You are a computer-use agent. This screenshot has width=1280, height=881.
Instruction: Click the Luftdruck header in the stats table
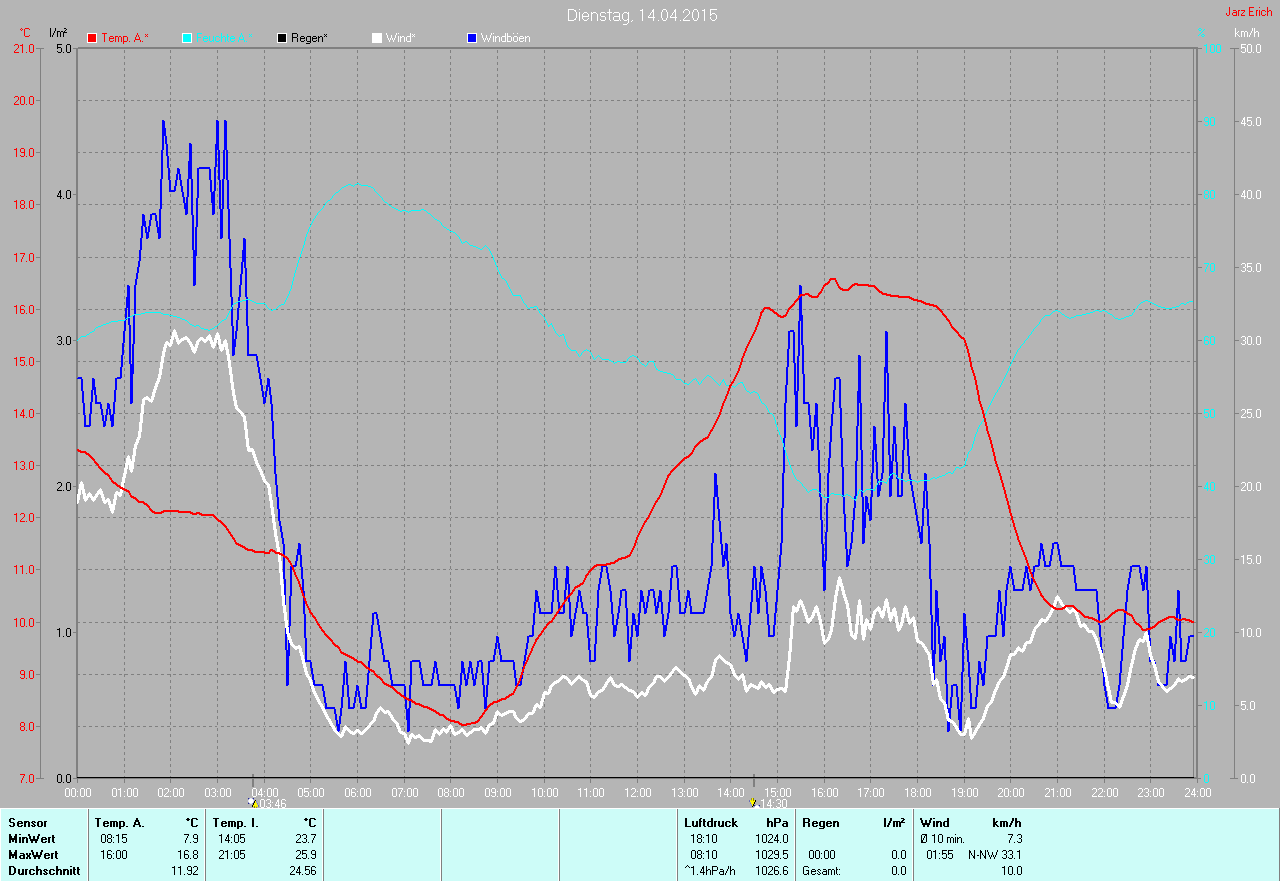[709, 823]
